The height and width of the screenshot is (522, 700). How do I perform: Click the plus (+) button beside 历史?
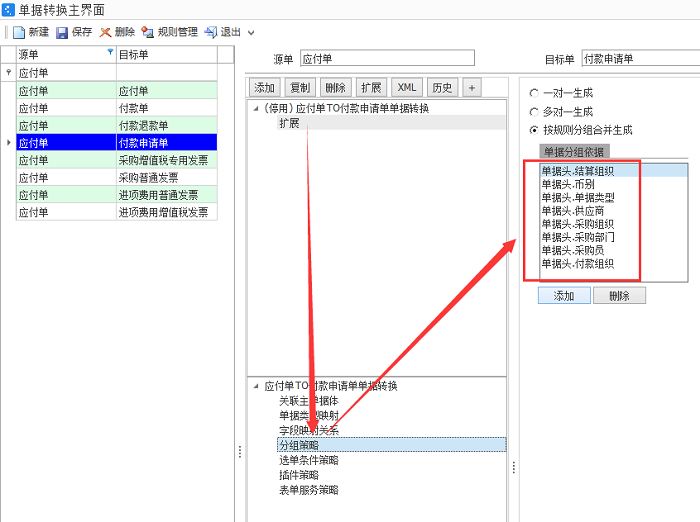[x=471, y=88]
